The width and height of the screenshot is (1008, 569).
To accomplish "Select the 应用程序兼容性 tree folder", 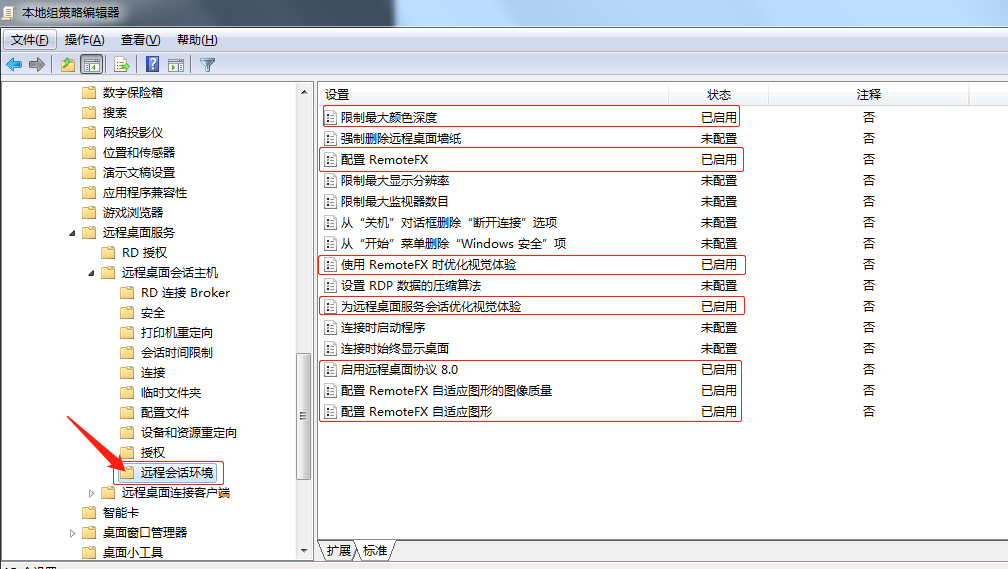I will tap(145, 192).
